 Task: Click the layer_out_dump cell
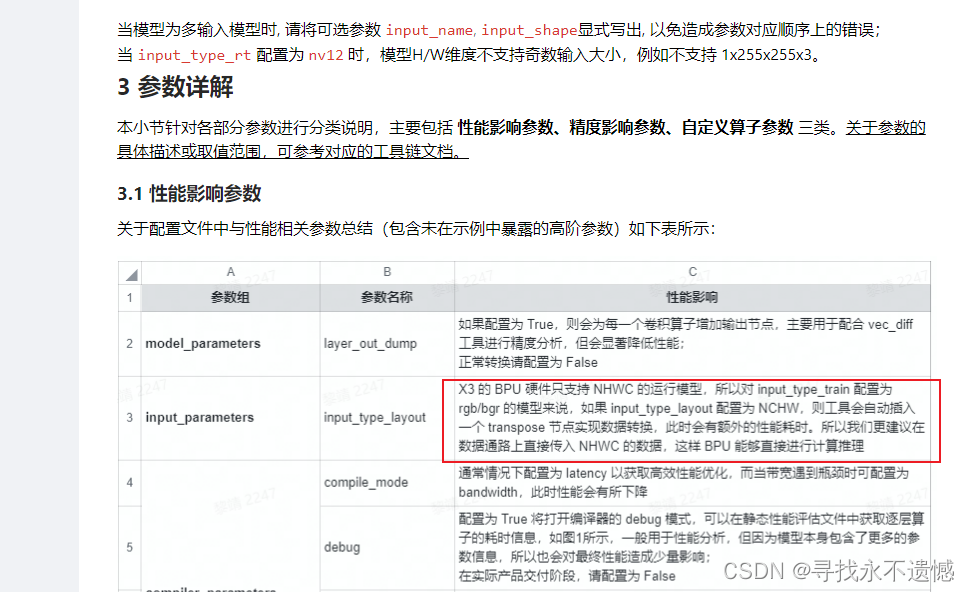point(387,343)
